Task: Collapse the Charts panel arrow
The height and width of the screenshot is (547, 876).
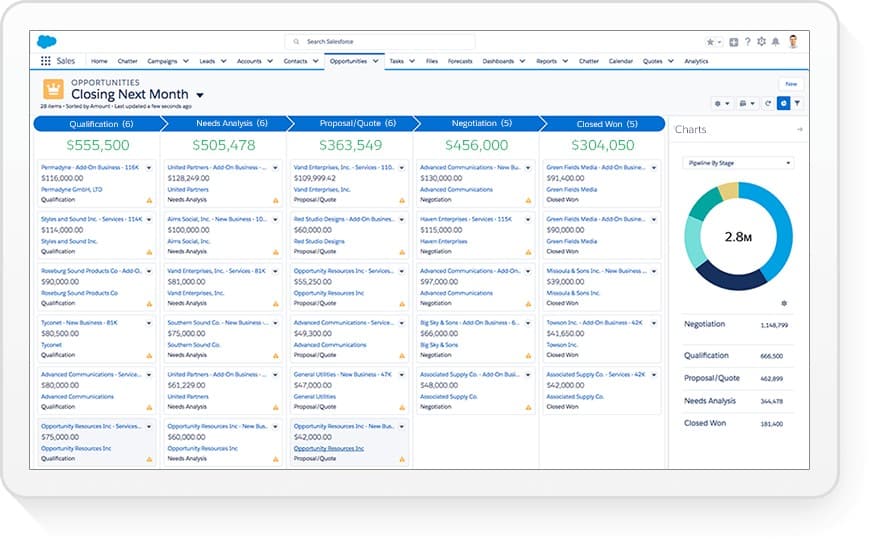Action: tap(799, 129)
